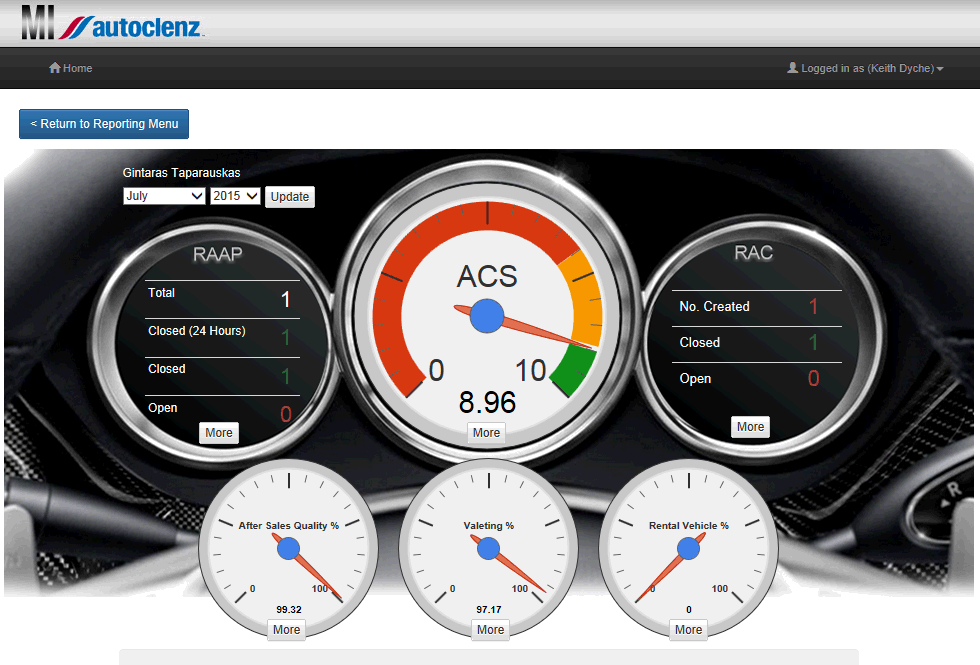Click After Sales Quality gauge needle hub
The image size is (980, 665).
(288, 549)
